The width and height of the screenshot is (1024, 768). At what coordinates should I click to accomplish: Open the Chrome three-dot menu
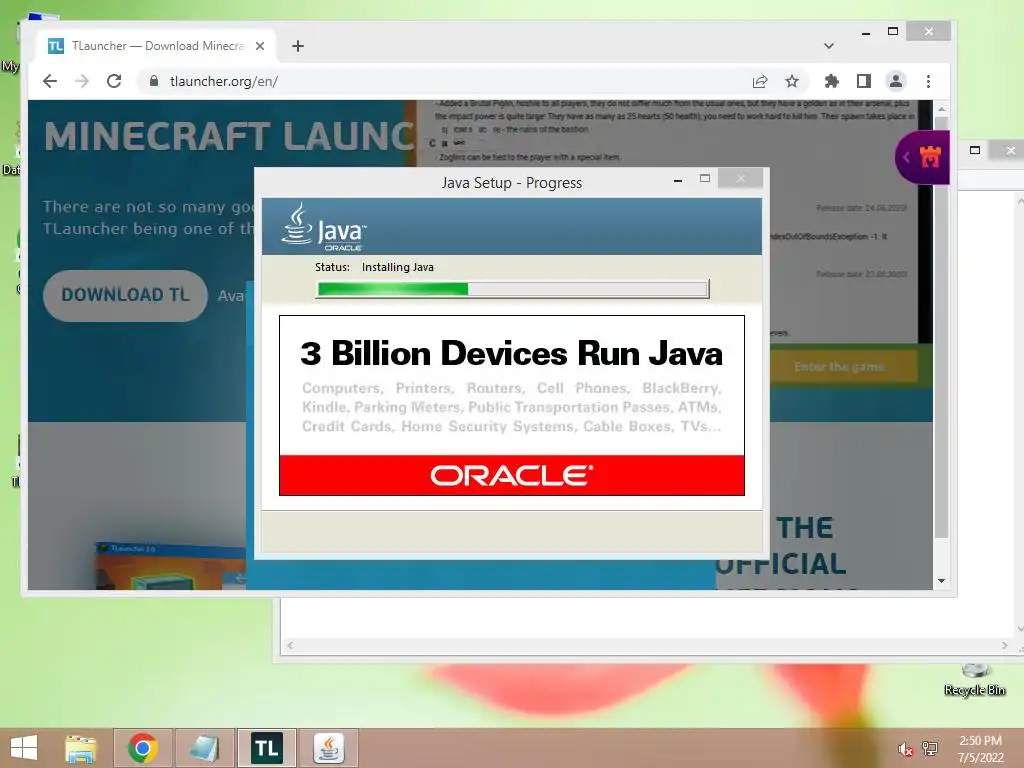928,82
